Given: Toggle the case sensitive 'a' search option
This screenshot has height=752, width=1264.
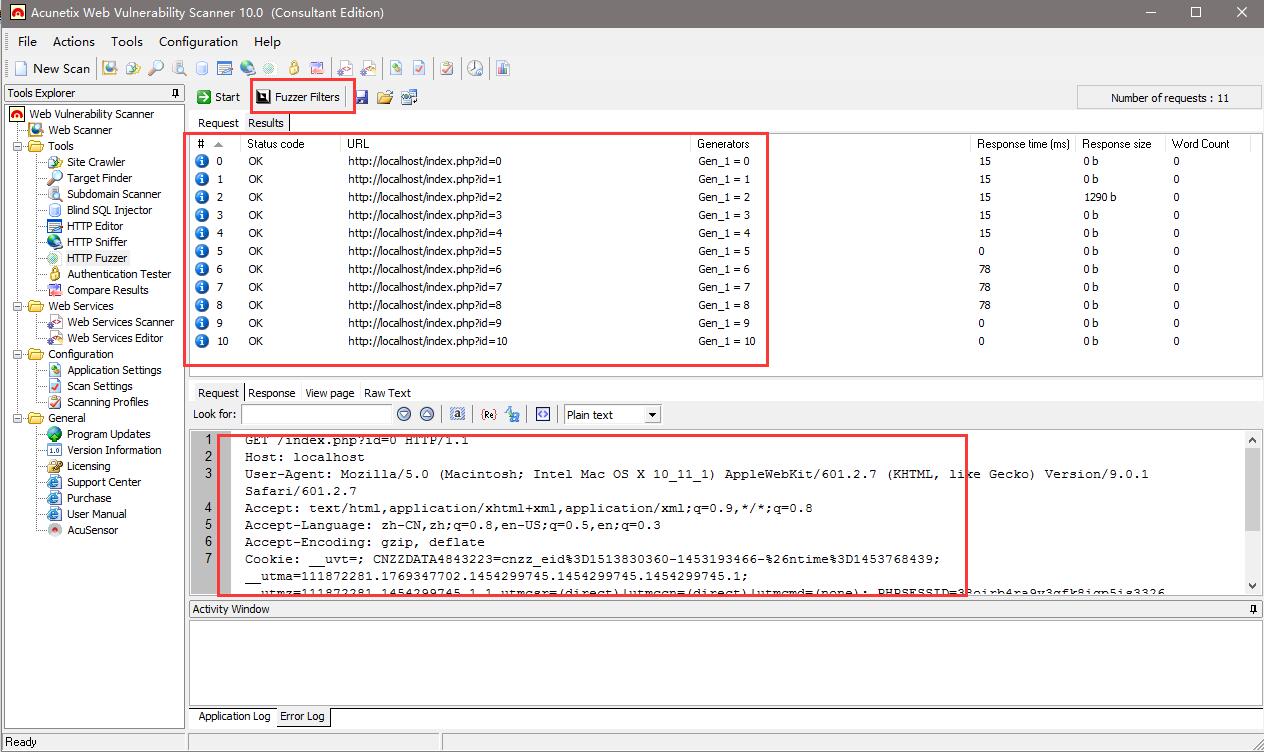Looking at the screenshot, I should click(x=457, y=414).
